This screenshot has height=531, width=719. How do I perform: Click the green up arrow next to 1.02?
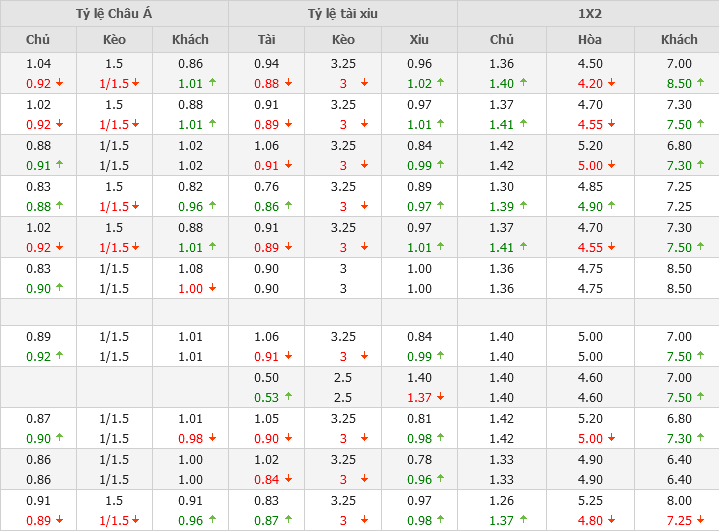441,84
